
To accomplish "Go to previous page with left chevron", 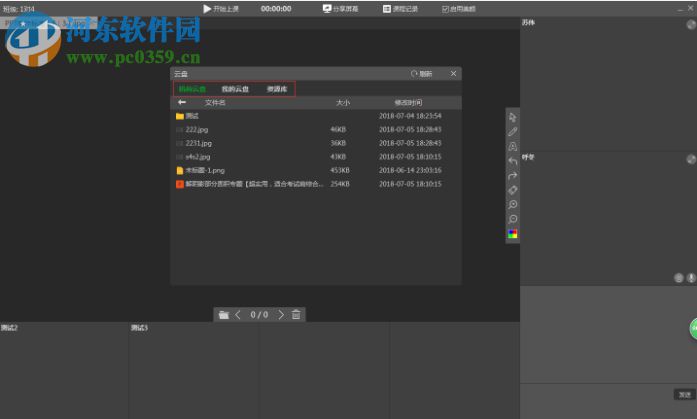I will point(238,315).
